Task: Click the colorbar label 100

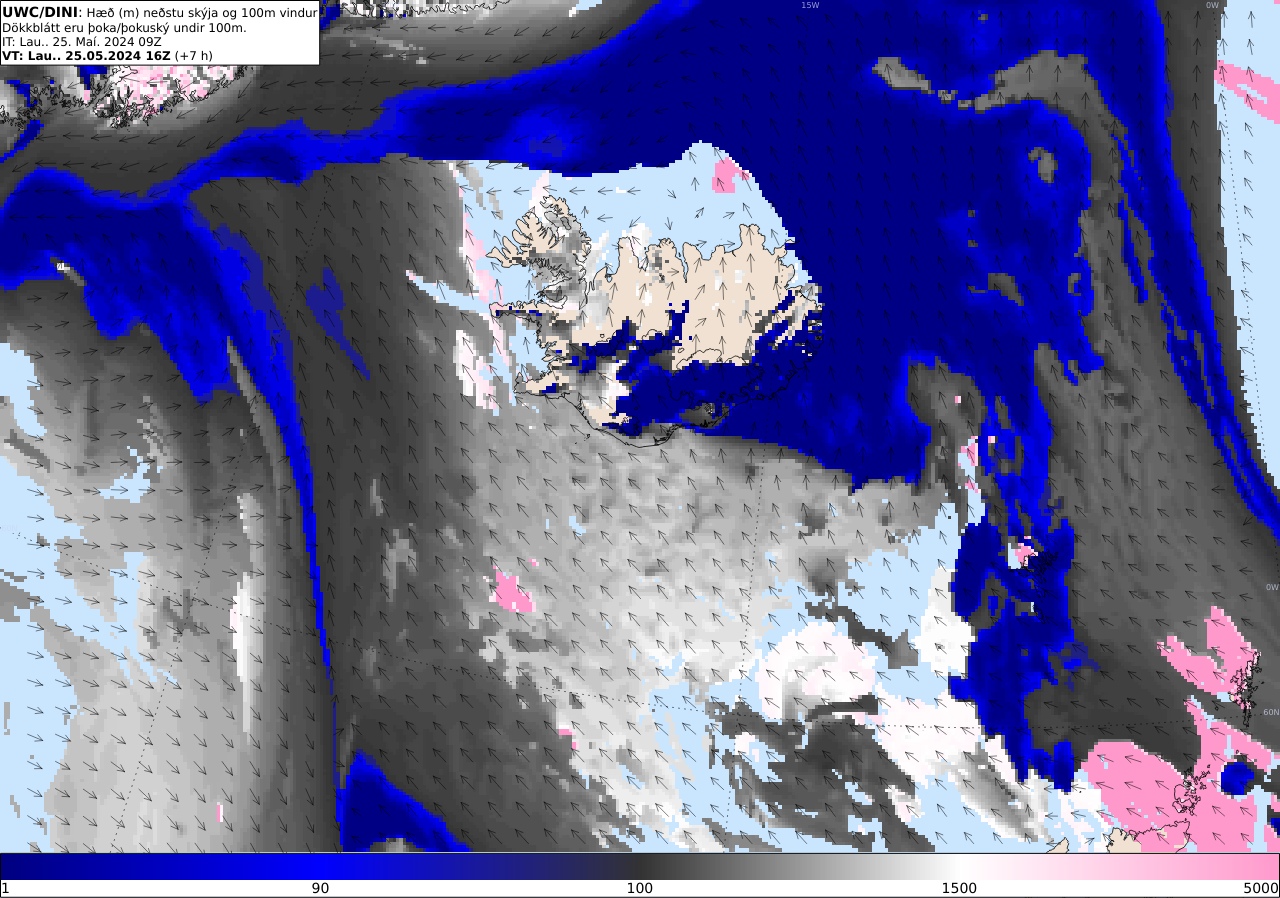Action: 640,888
